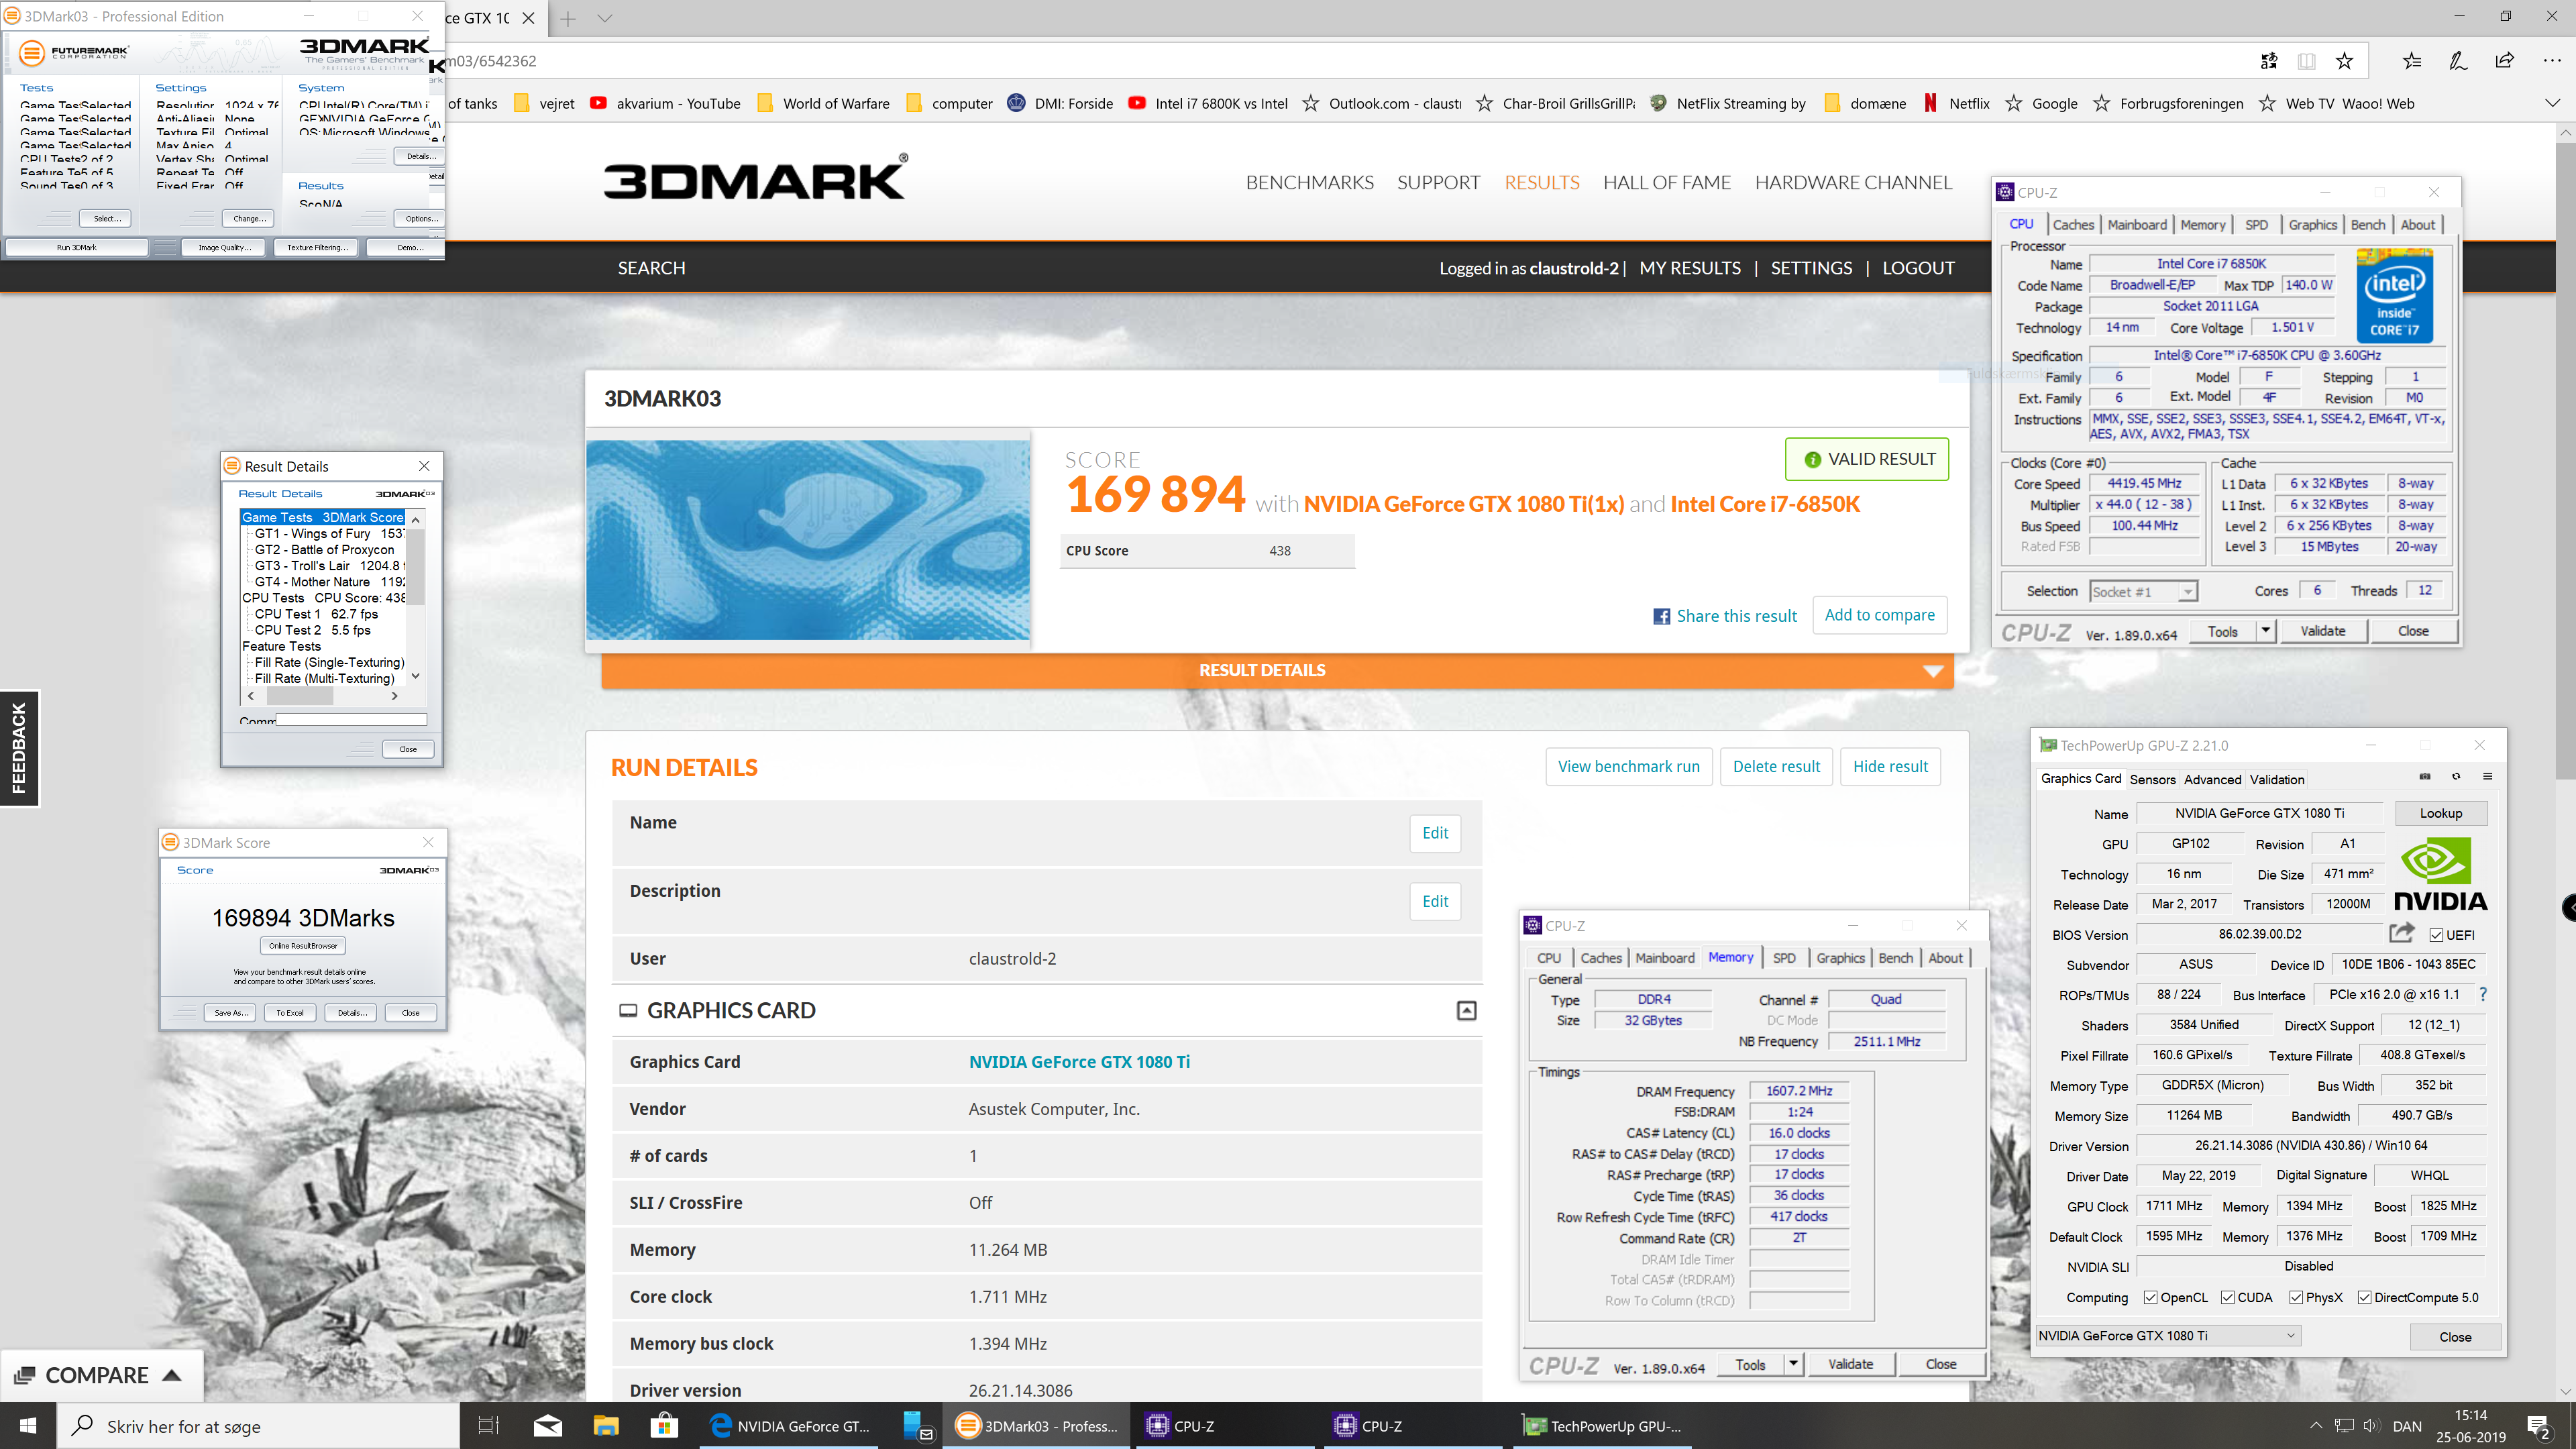
Task: Click View benchmark run button
Action: pyautogui.click(x=1629, y=766)
